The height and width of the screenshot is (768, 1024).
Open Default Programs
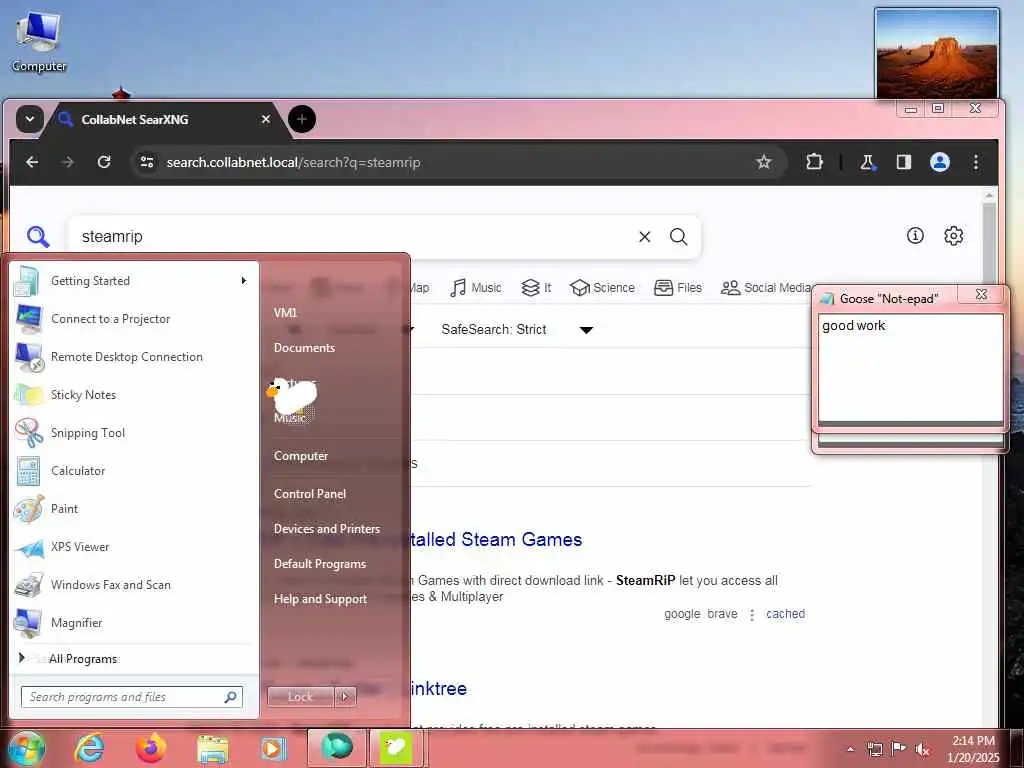320,564
